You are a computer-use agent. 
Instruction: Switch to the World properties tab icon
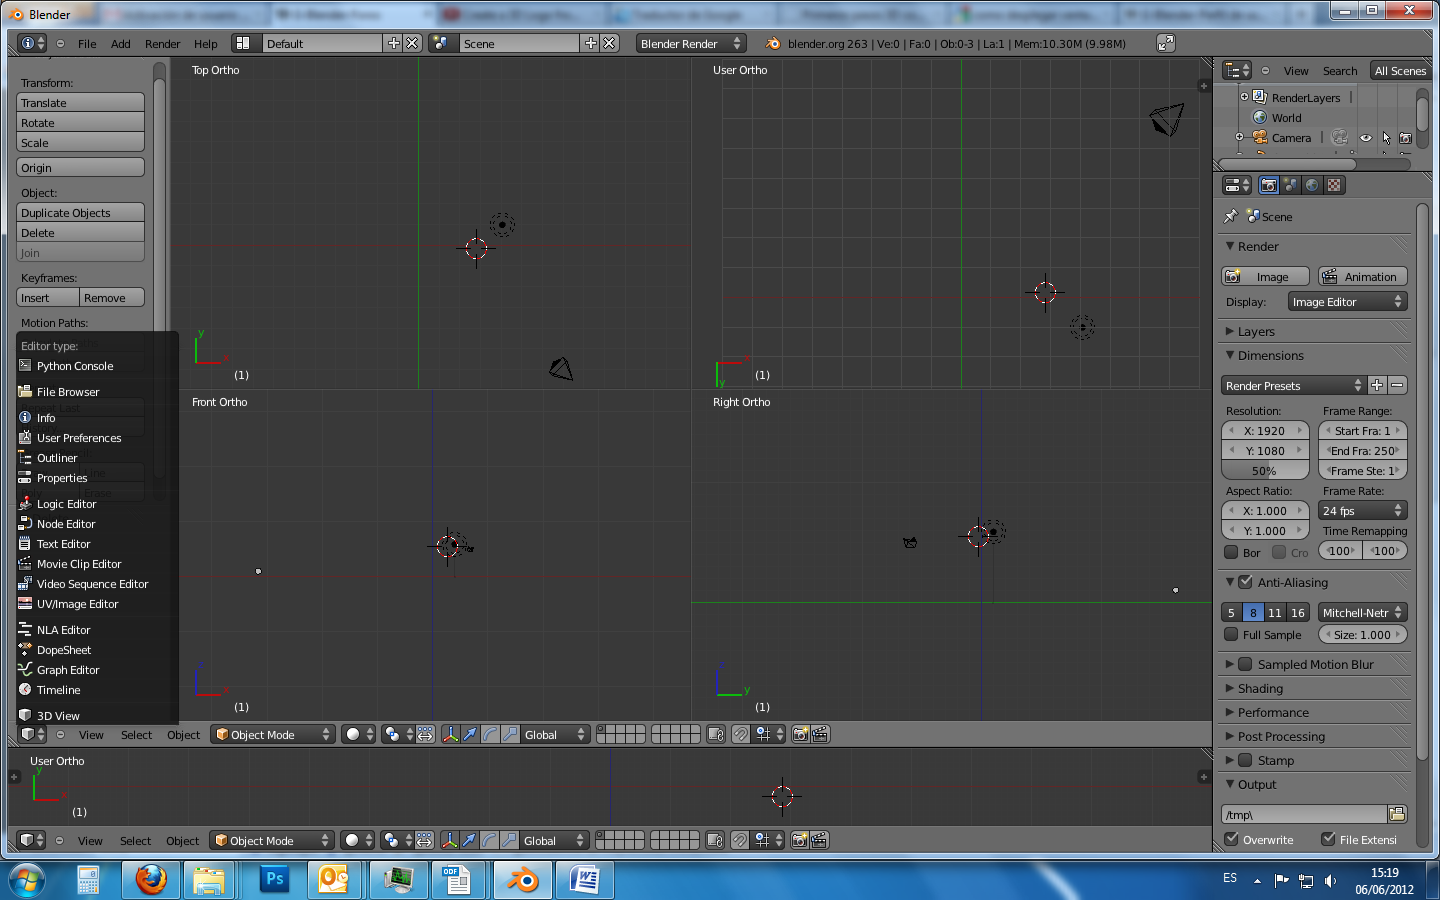pyautogui.click(x=1312, y=185)
